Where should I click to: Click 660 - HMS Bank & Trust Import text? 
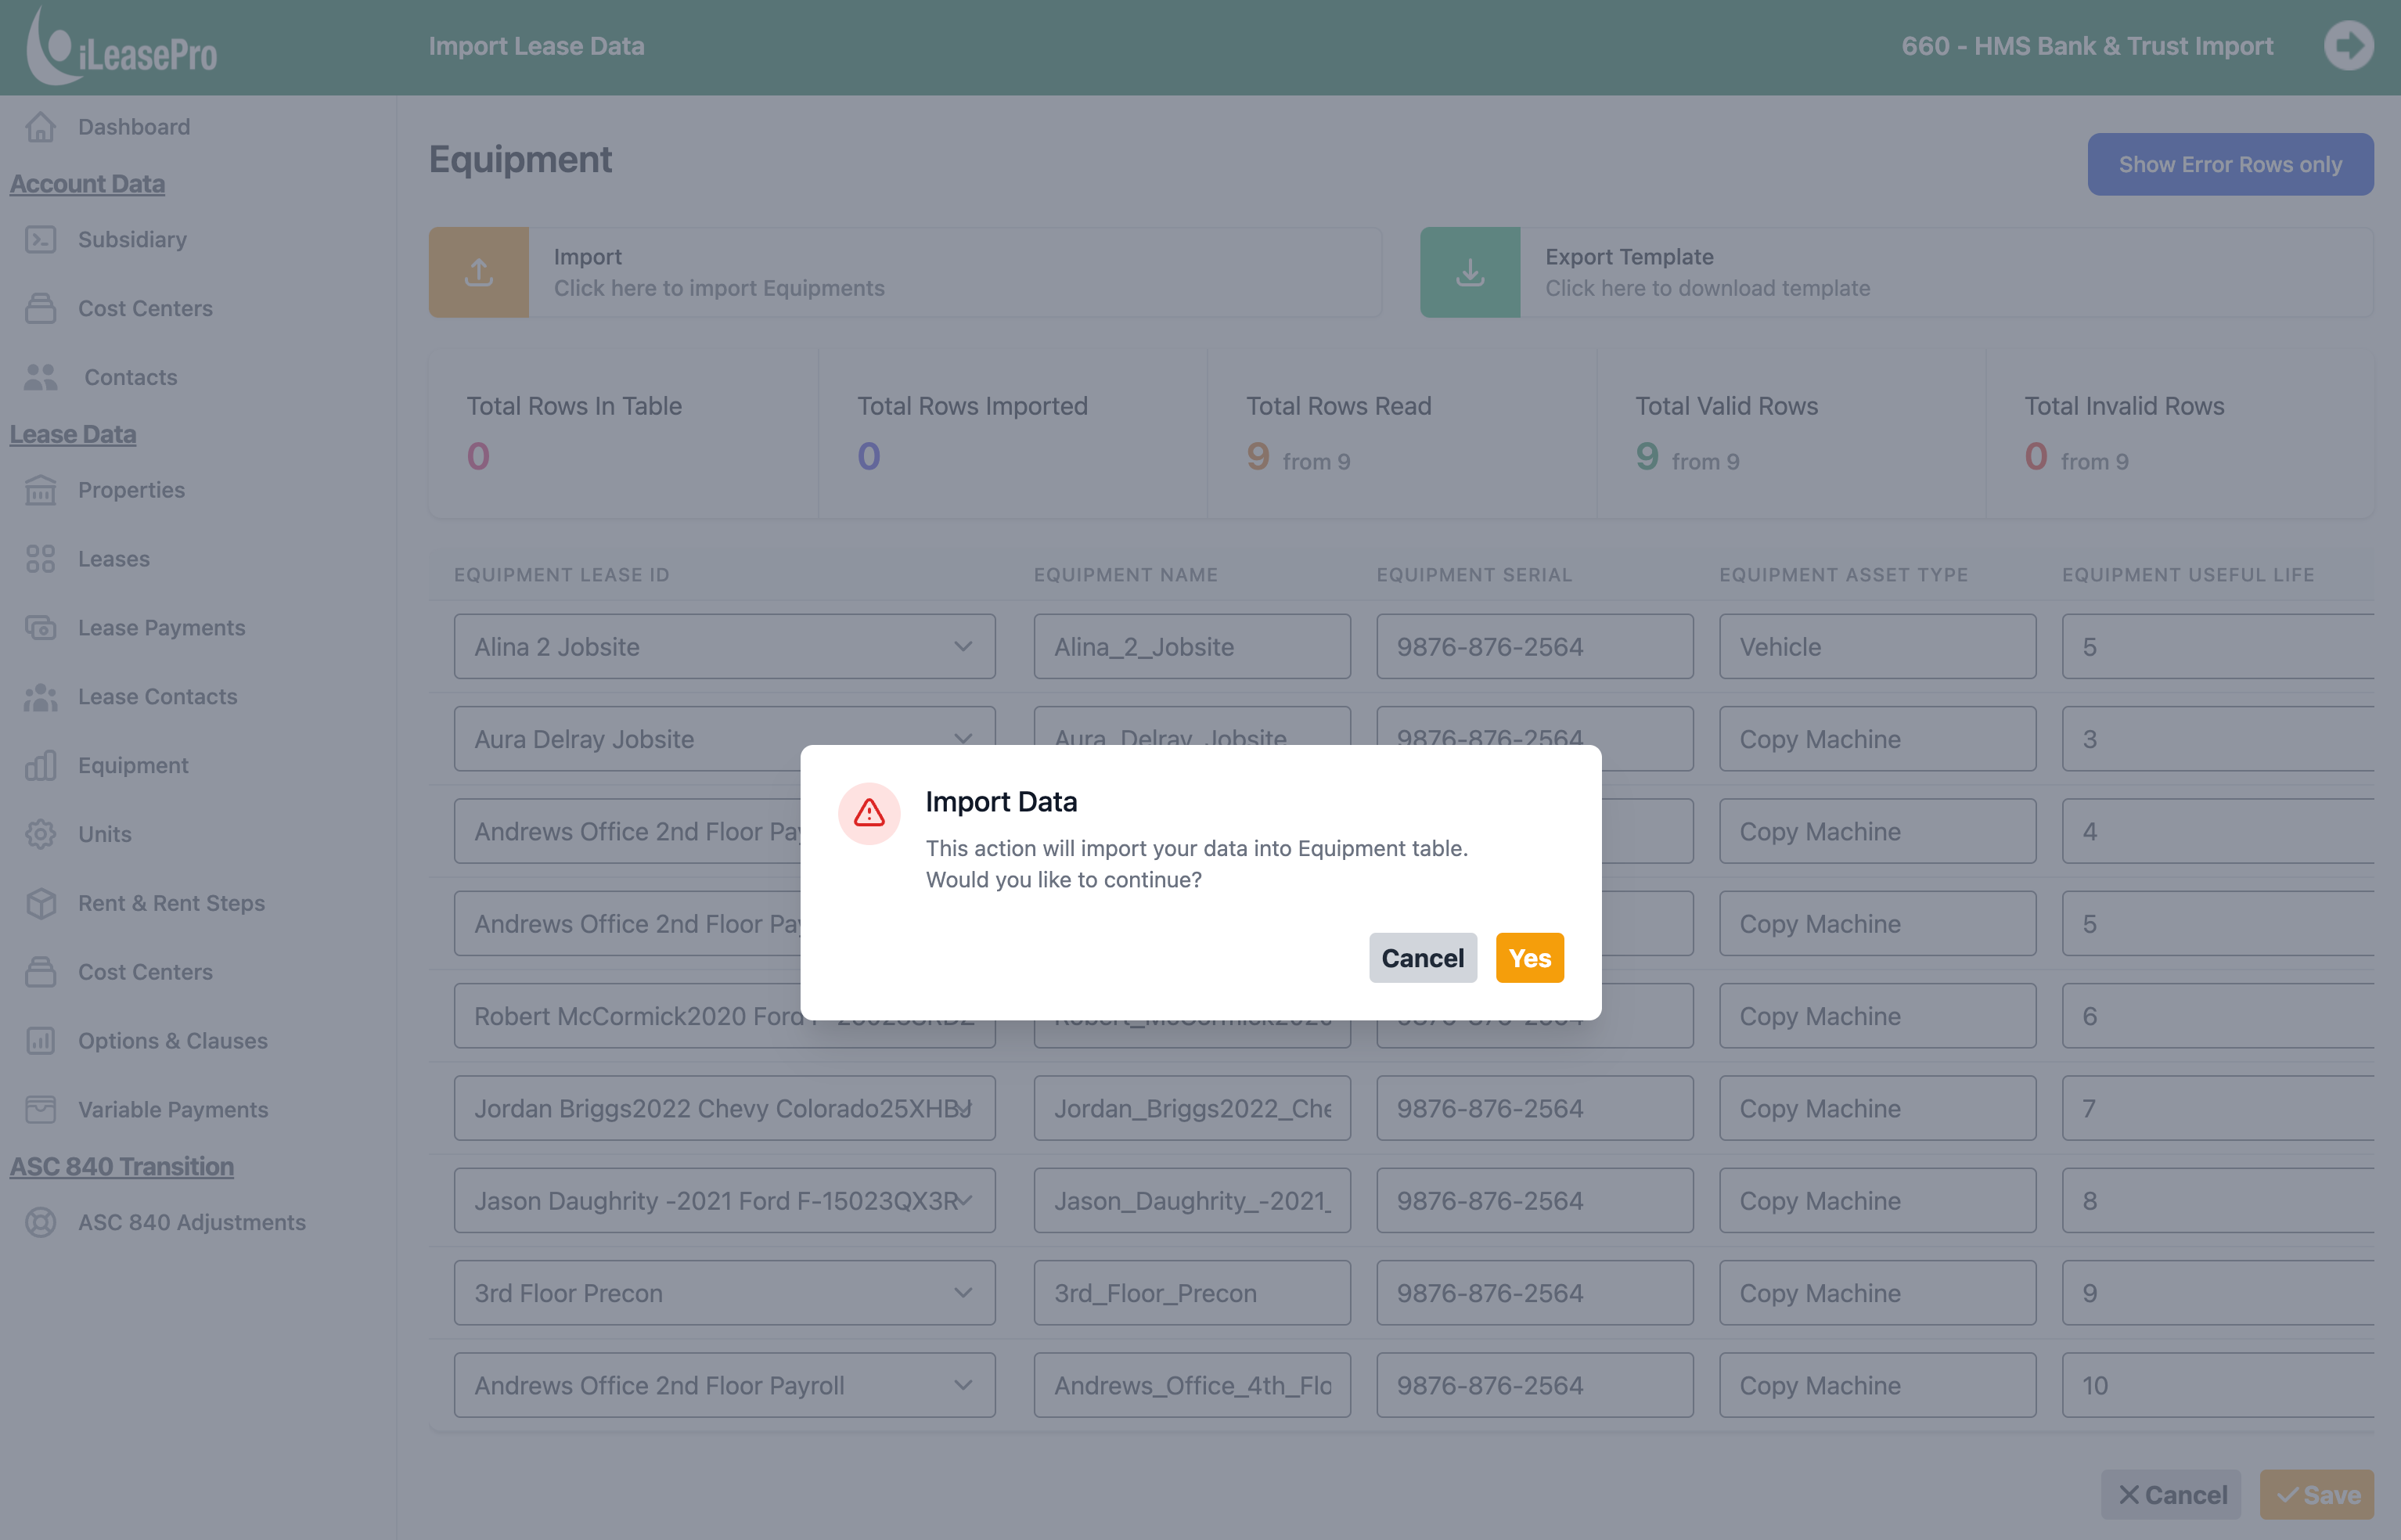tap(2087, 46)
